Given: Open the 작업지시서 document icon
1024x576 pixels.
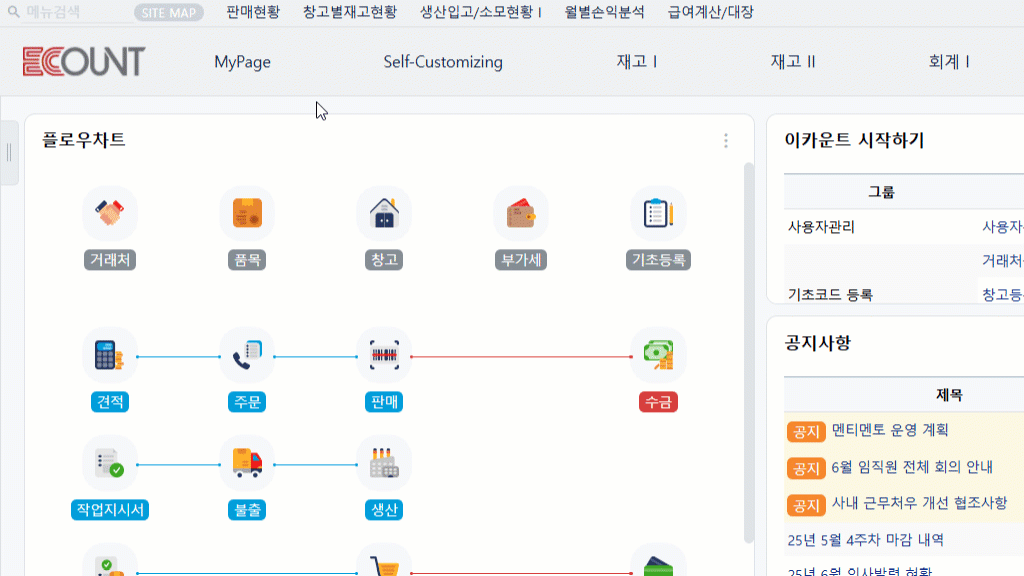Looking at the screenshot, I should [110, 462].
